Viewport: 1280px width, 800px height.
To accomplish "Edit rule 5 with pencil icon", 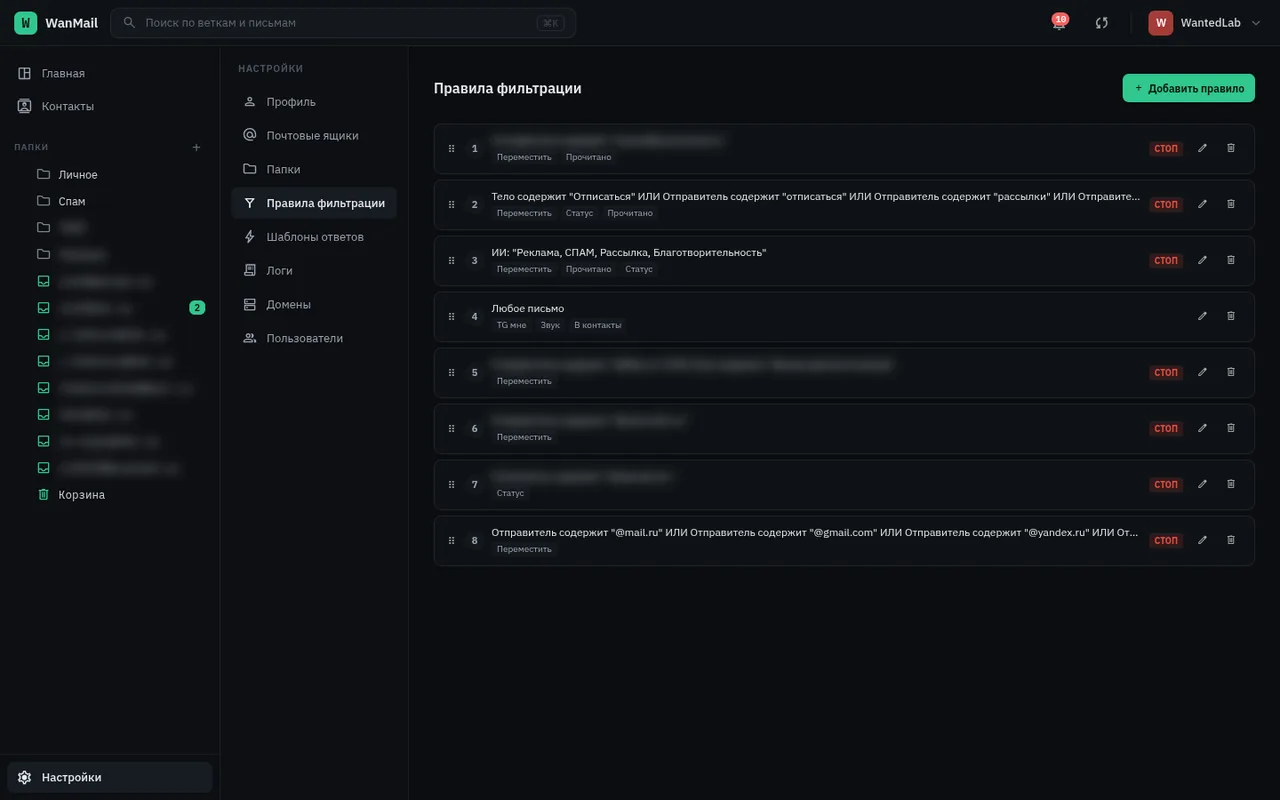I will pos(1202,372).
